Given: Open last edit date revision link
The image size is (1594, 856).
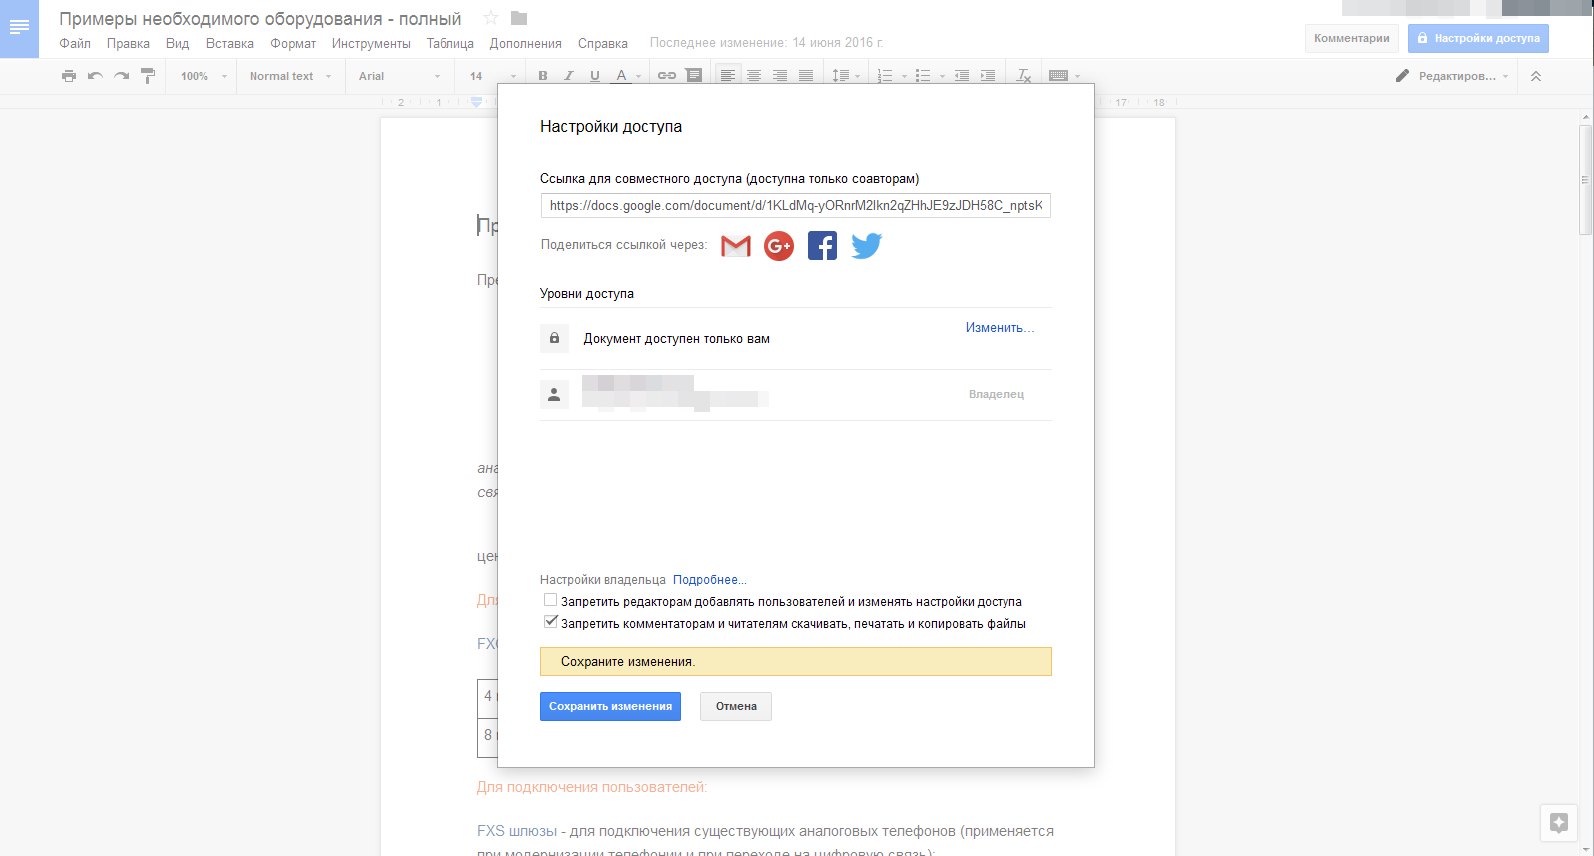Looking at the screenshot, I should point(767,43).
